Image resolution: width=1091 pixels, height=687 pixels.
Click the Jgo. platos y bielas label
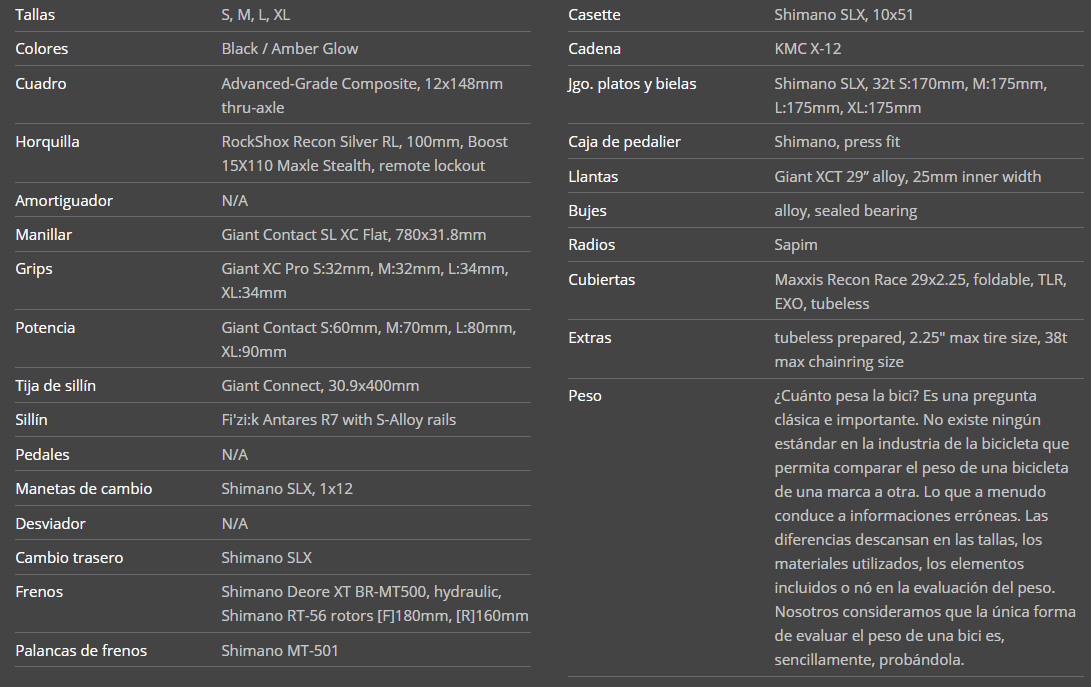(x=632, y=84)
